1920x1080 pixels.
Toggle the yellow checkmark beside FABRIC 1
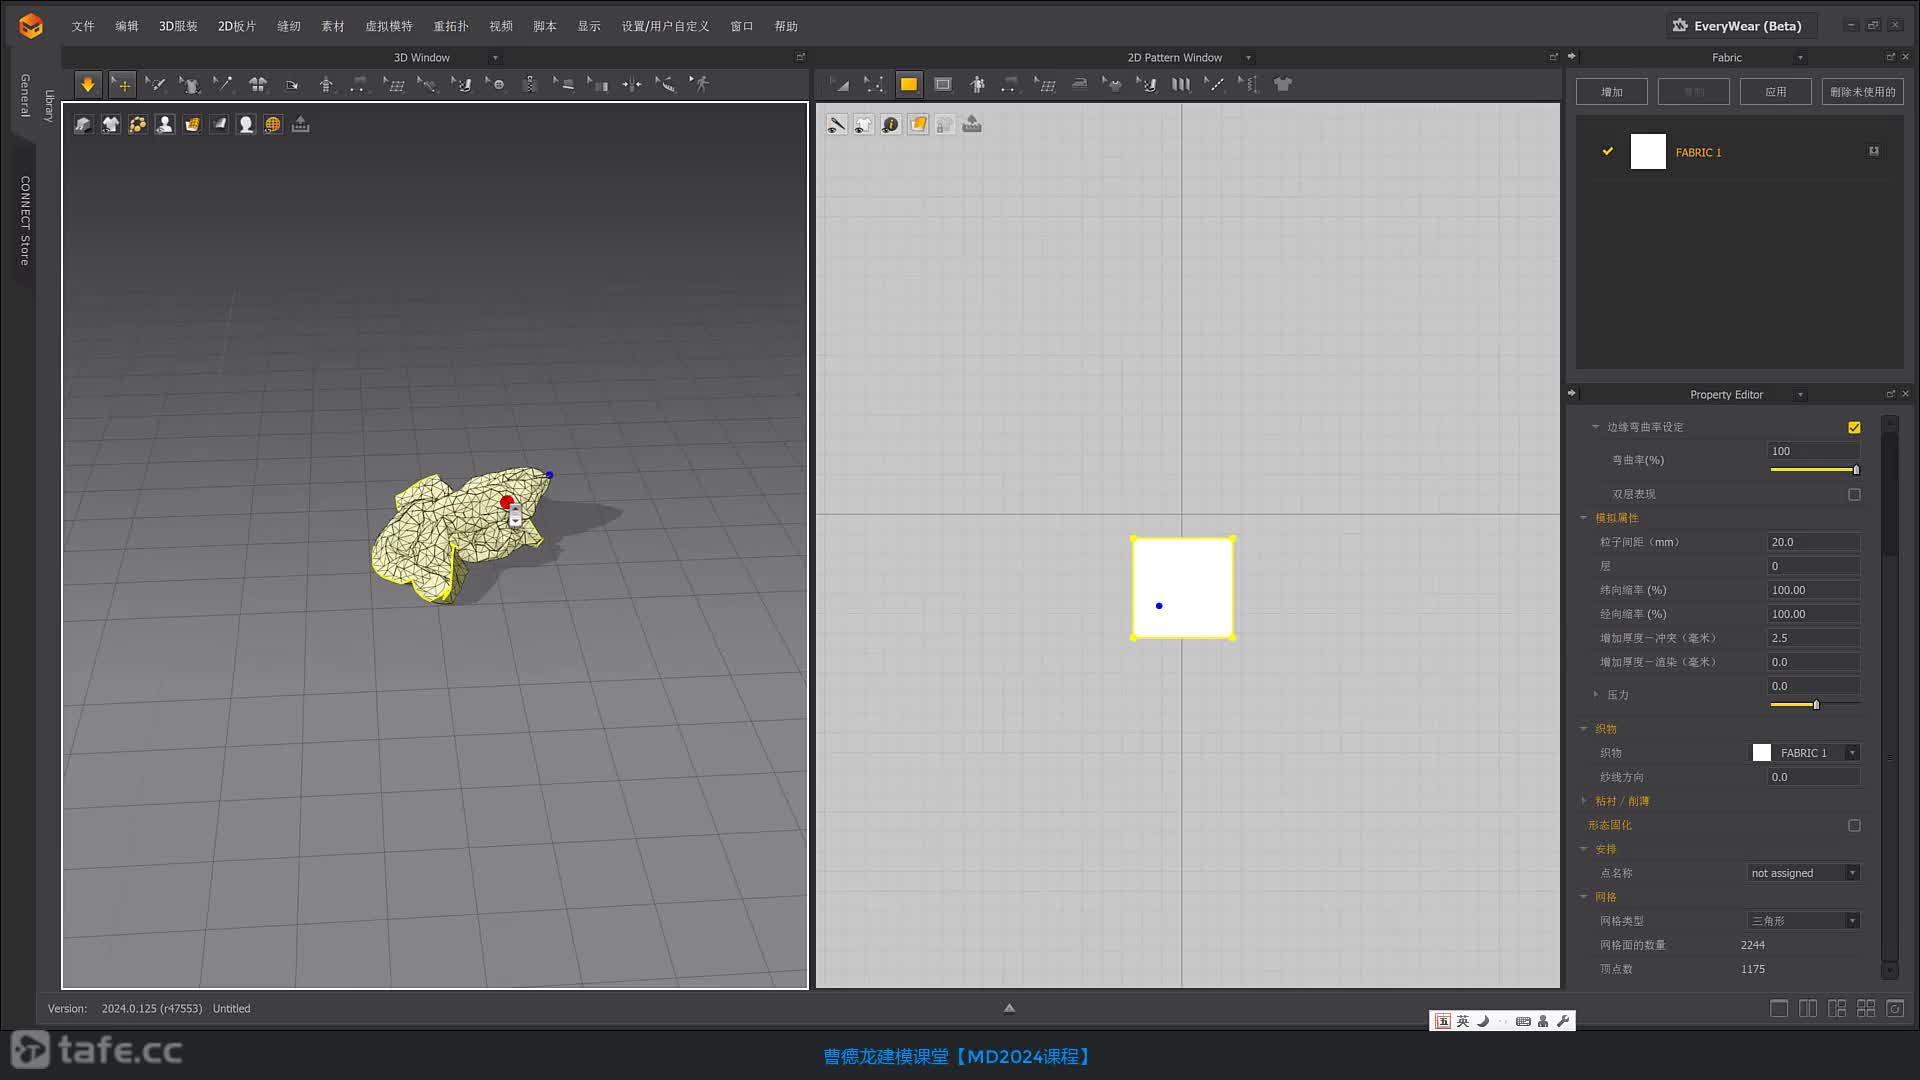tap(1608, 151)
